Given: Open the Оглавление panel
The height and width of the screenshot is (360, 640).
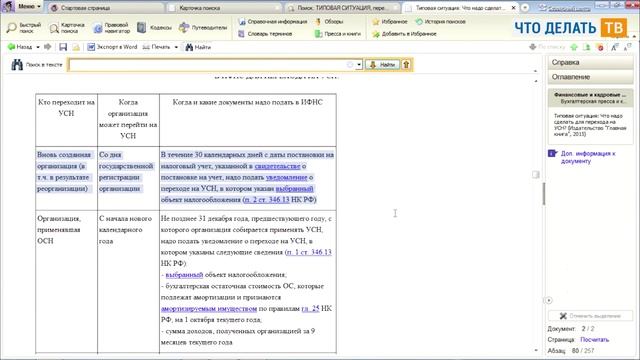Looking at the screenshot, I should click(x=591, y=77).
